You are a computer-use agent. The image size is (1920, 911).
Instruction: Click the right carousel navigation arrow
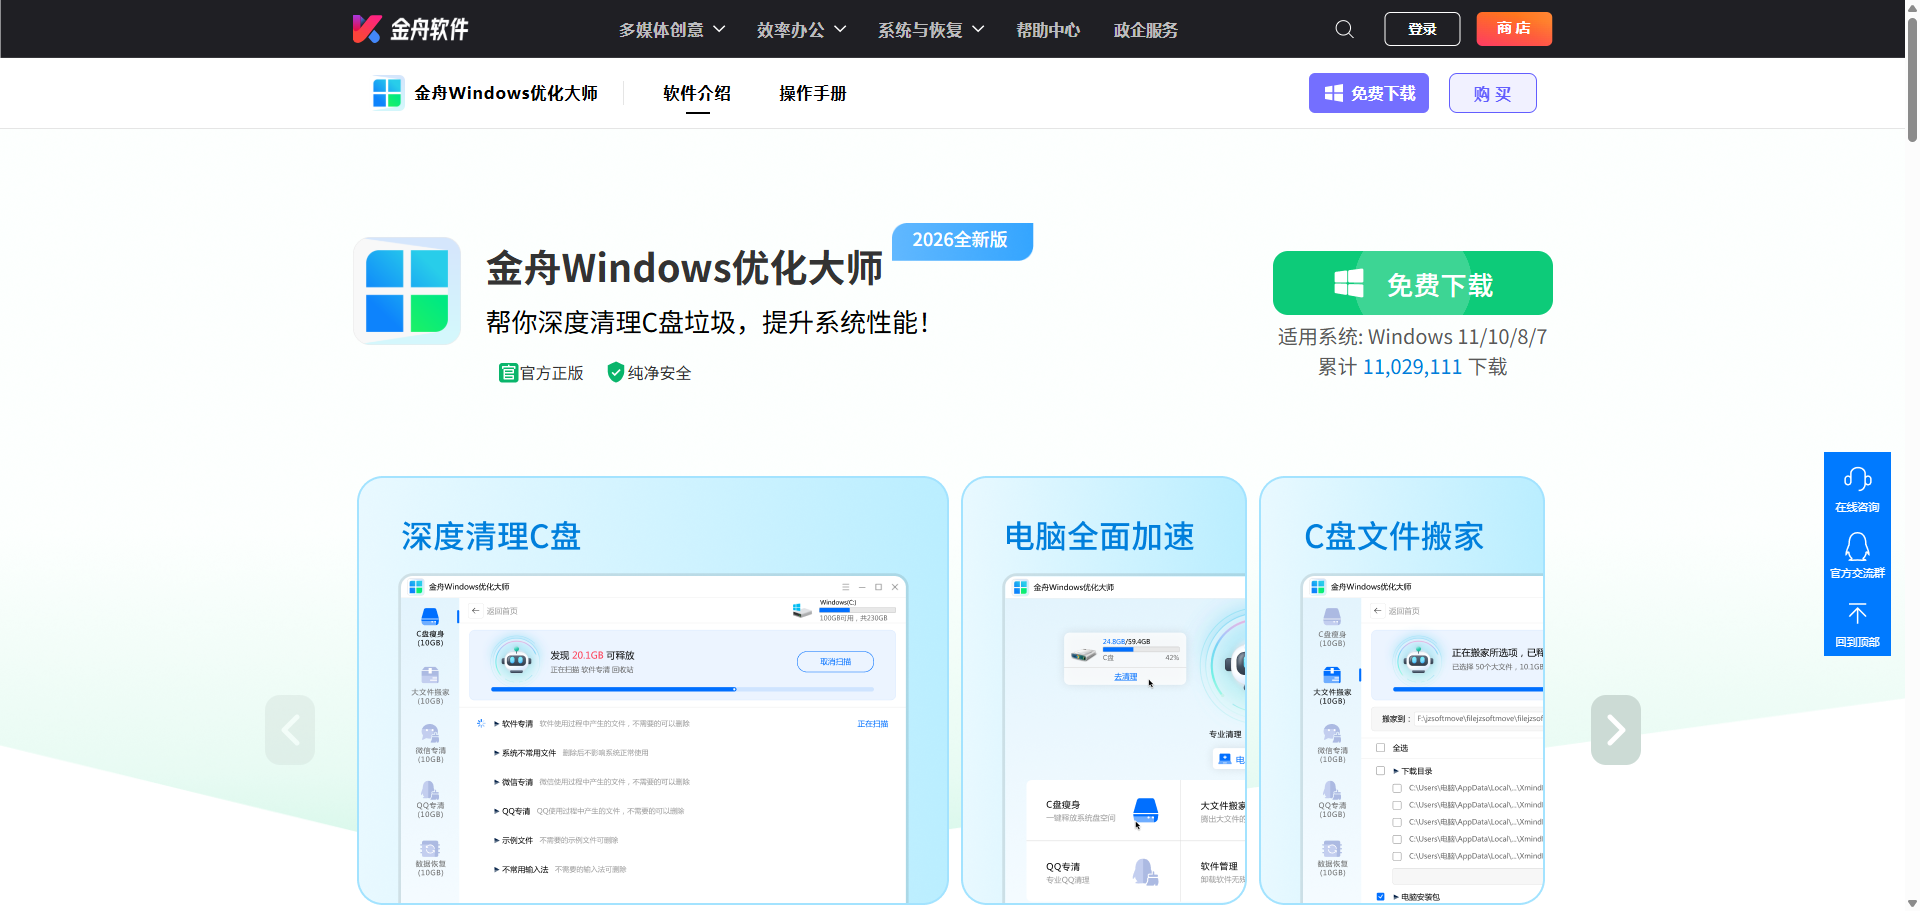[x=1615, y=730]
